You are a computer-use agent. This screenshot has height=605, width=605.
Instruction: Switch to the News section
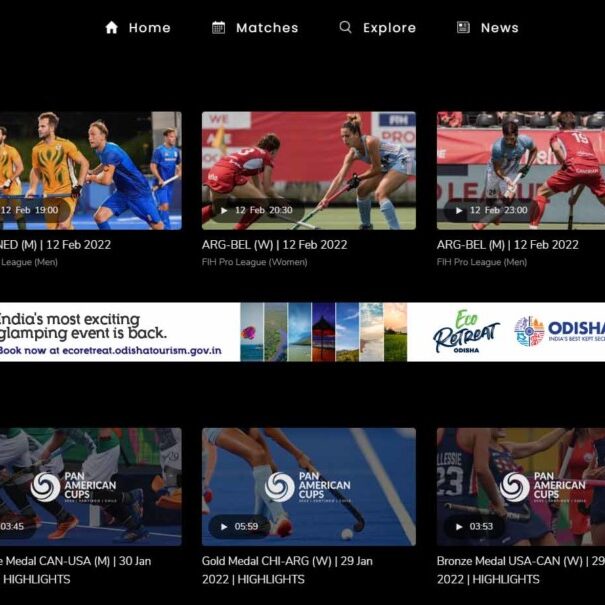coord(488,27)
